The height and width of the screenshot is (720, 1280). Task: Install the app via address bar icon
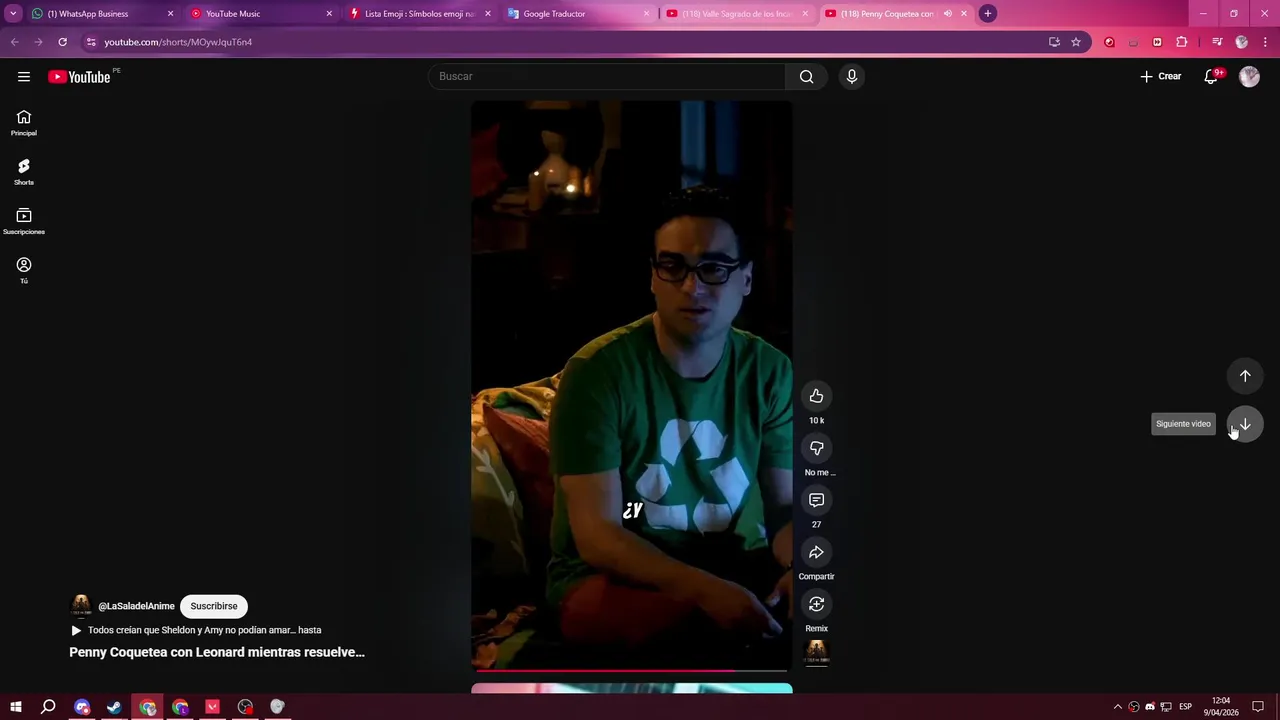click(x=1054, y=42)
